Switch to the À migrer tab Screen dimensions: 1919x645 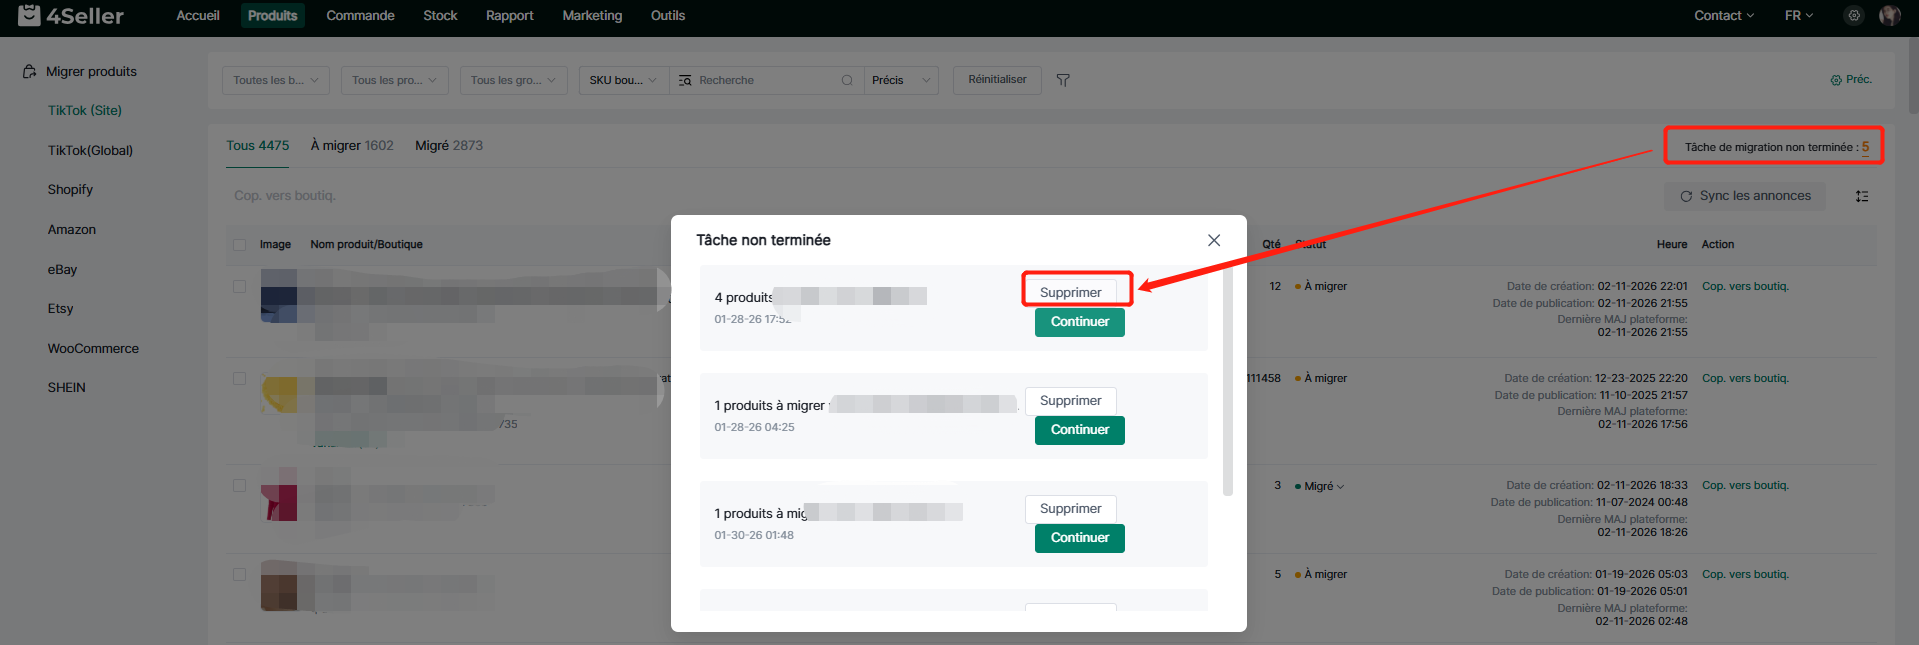352,146
